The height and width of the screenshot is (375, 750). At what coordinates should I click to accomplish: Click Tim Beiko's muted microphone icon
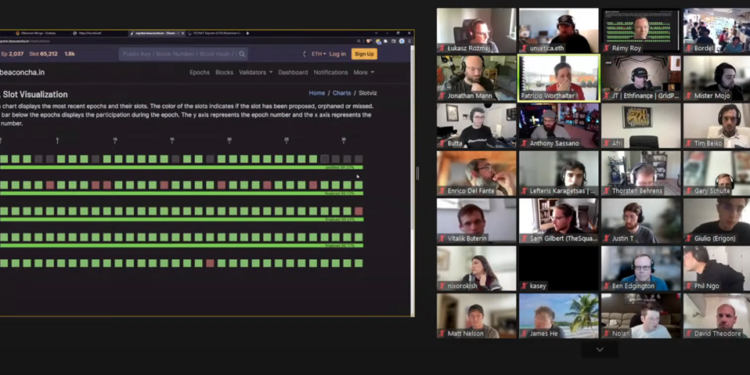689,143
